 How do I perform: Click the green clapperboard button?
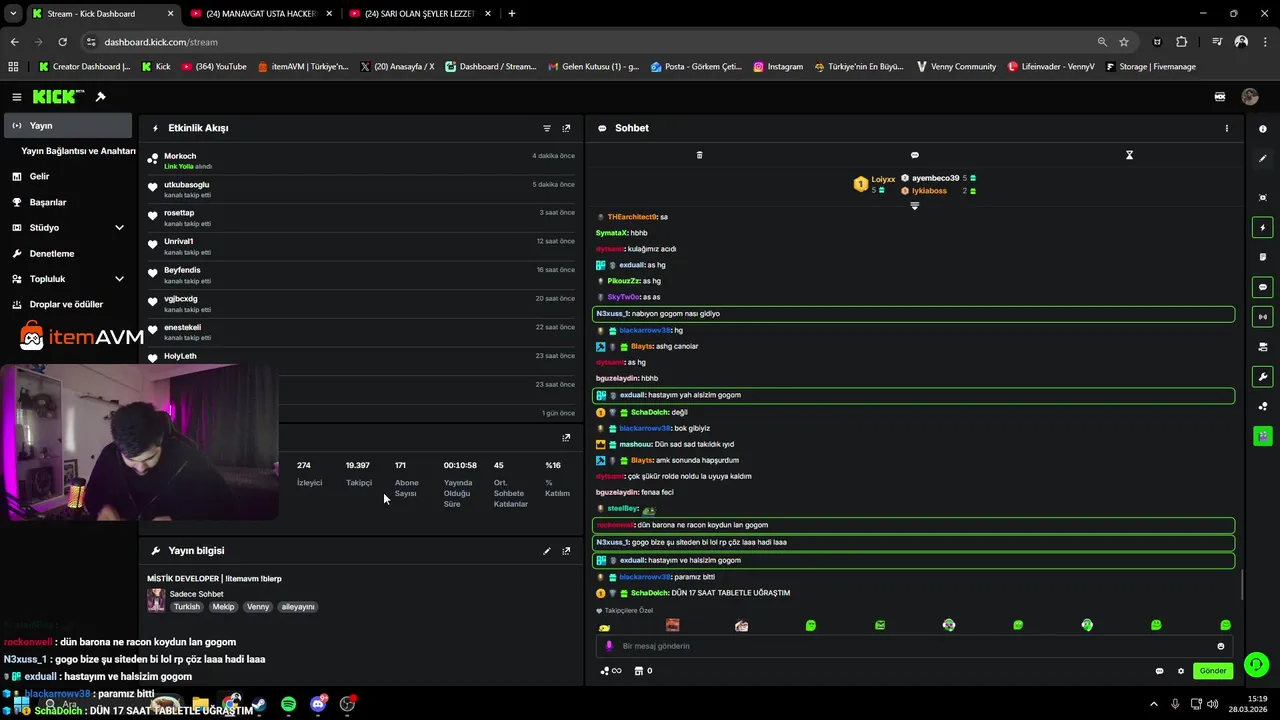tap(1263, 436)
